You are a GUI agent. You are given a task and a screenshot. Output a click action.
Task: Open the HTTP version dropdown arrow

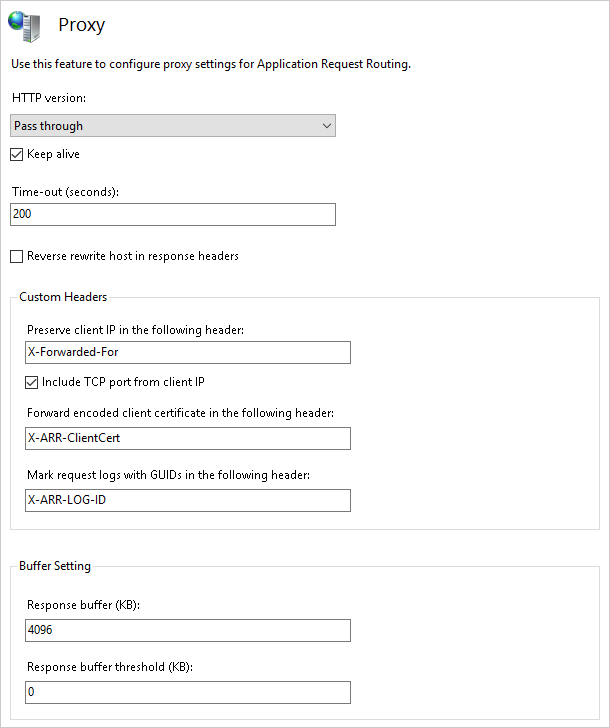[326, 126]
